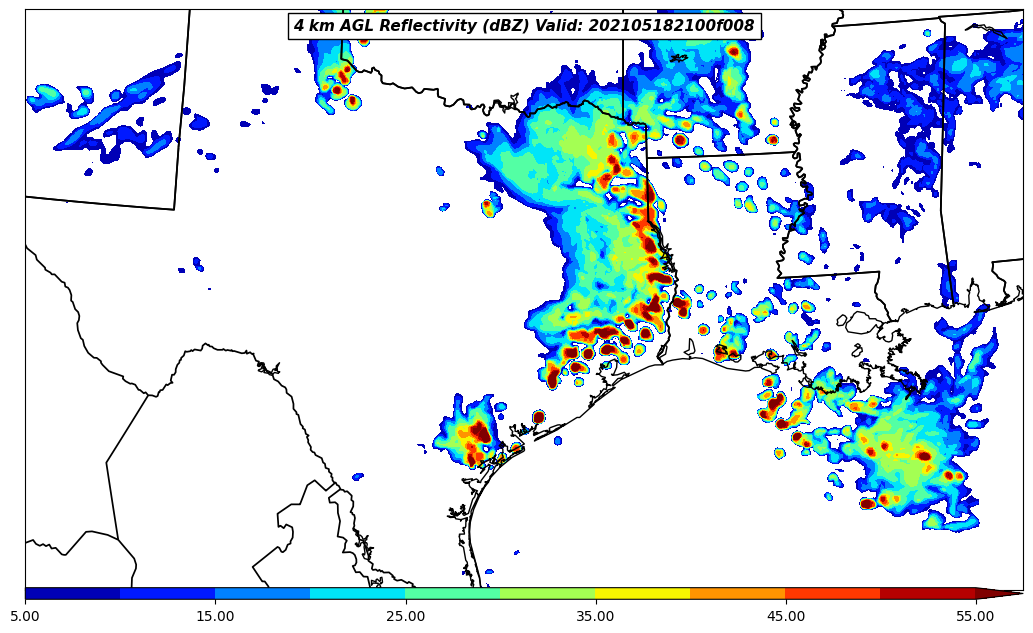Click the 15.00 colorbar tick label
This screenshot has height=633, width=1033.
click(x=215, y=616)
